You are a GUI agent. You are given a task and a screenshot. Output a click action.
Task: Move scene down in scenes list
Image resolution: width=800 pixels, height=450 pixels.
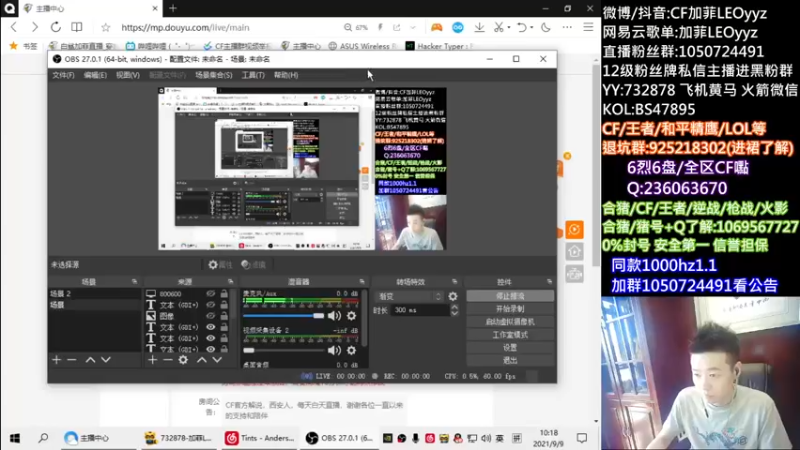[x=106, y=360]
